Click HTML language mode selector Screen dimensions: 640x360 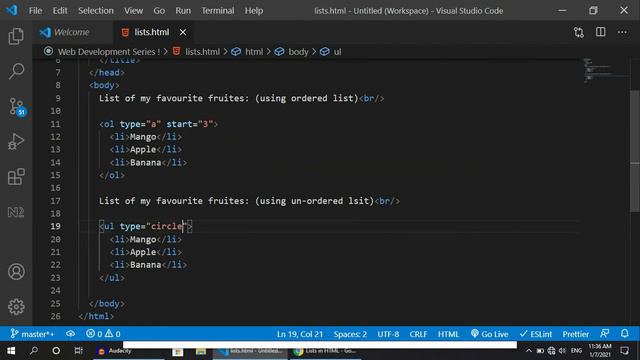[448, 334]
